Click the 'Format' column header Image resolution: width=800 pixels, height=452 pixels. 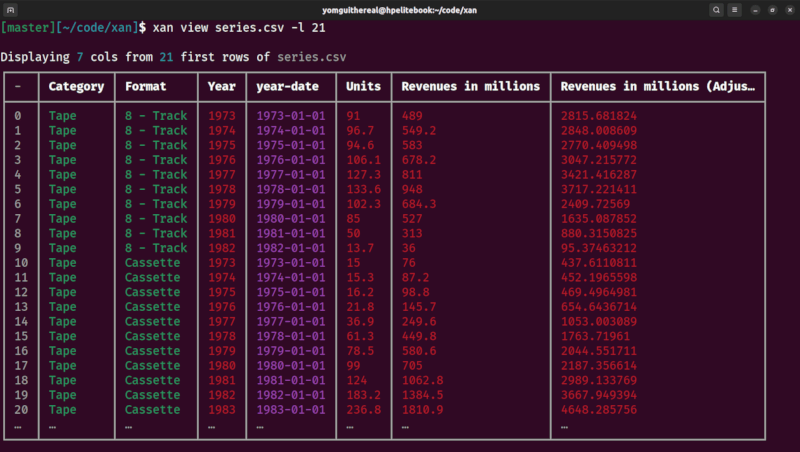pos(146,87)
